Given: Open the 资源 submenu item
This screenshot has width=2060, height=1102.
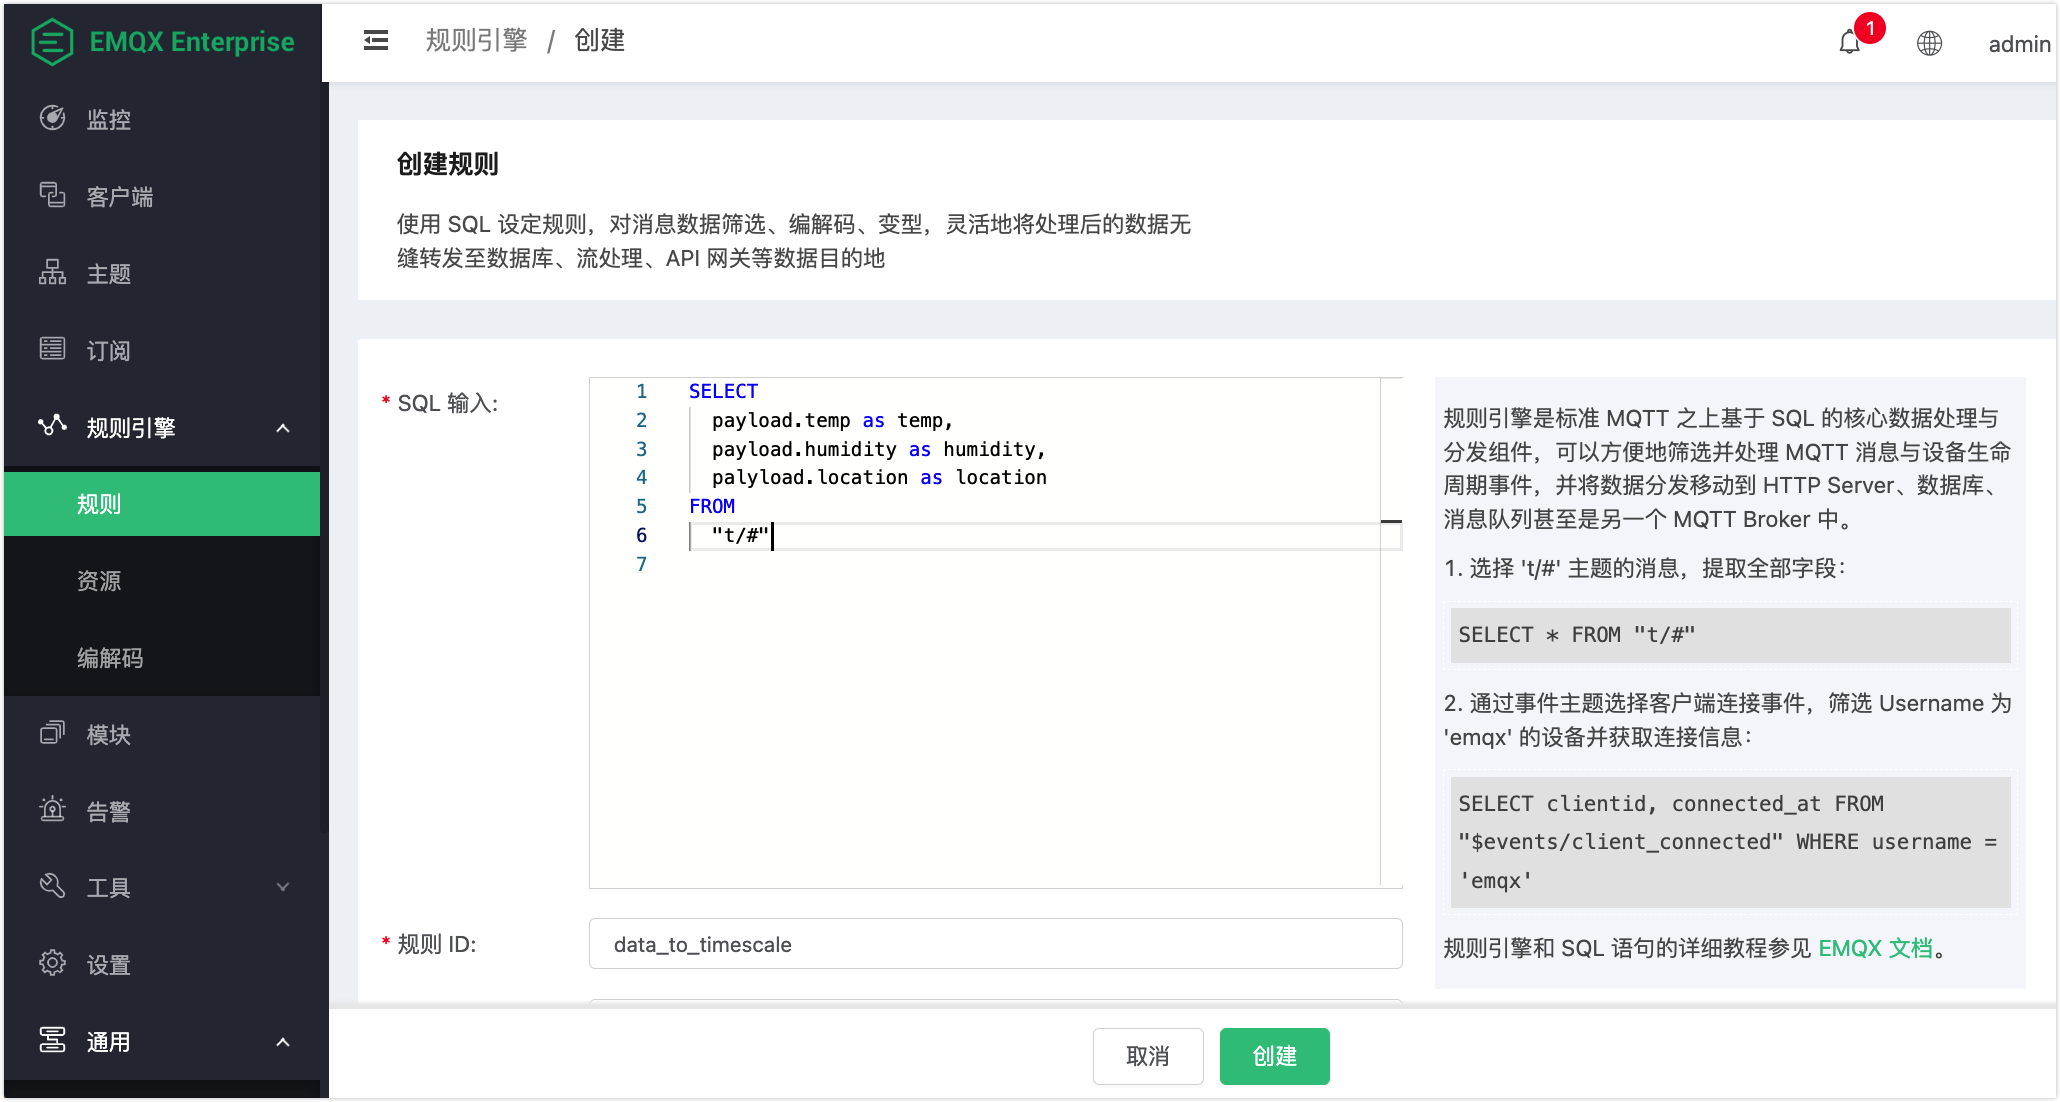Looking at the screenshot, I should coord(99,581).
